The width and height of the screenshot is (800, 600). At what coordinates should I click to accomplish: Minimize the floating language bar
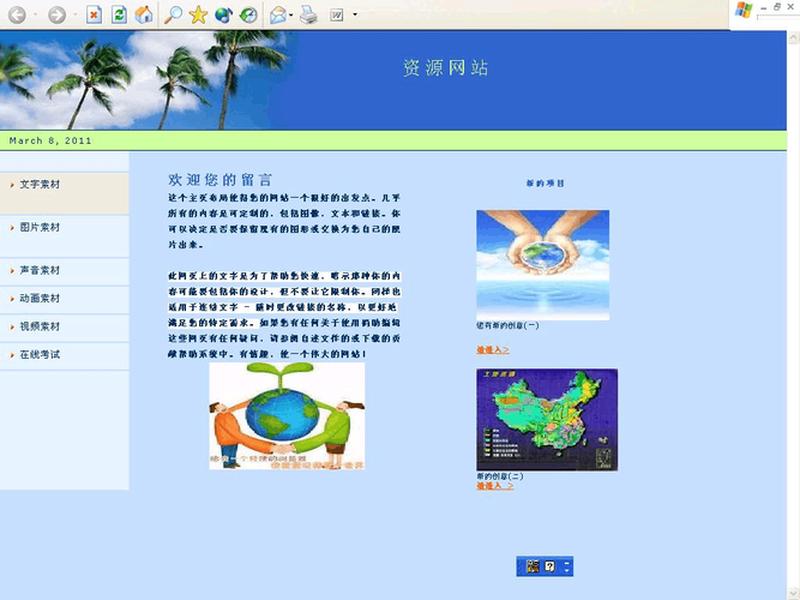coord(567,562)
